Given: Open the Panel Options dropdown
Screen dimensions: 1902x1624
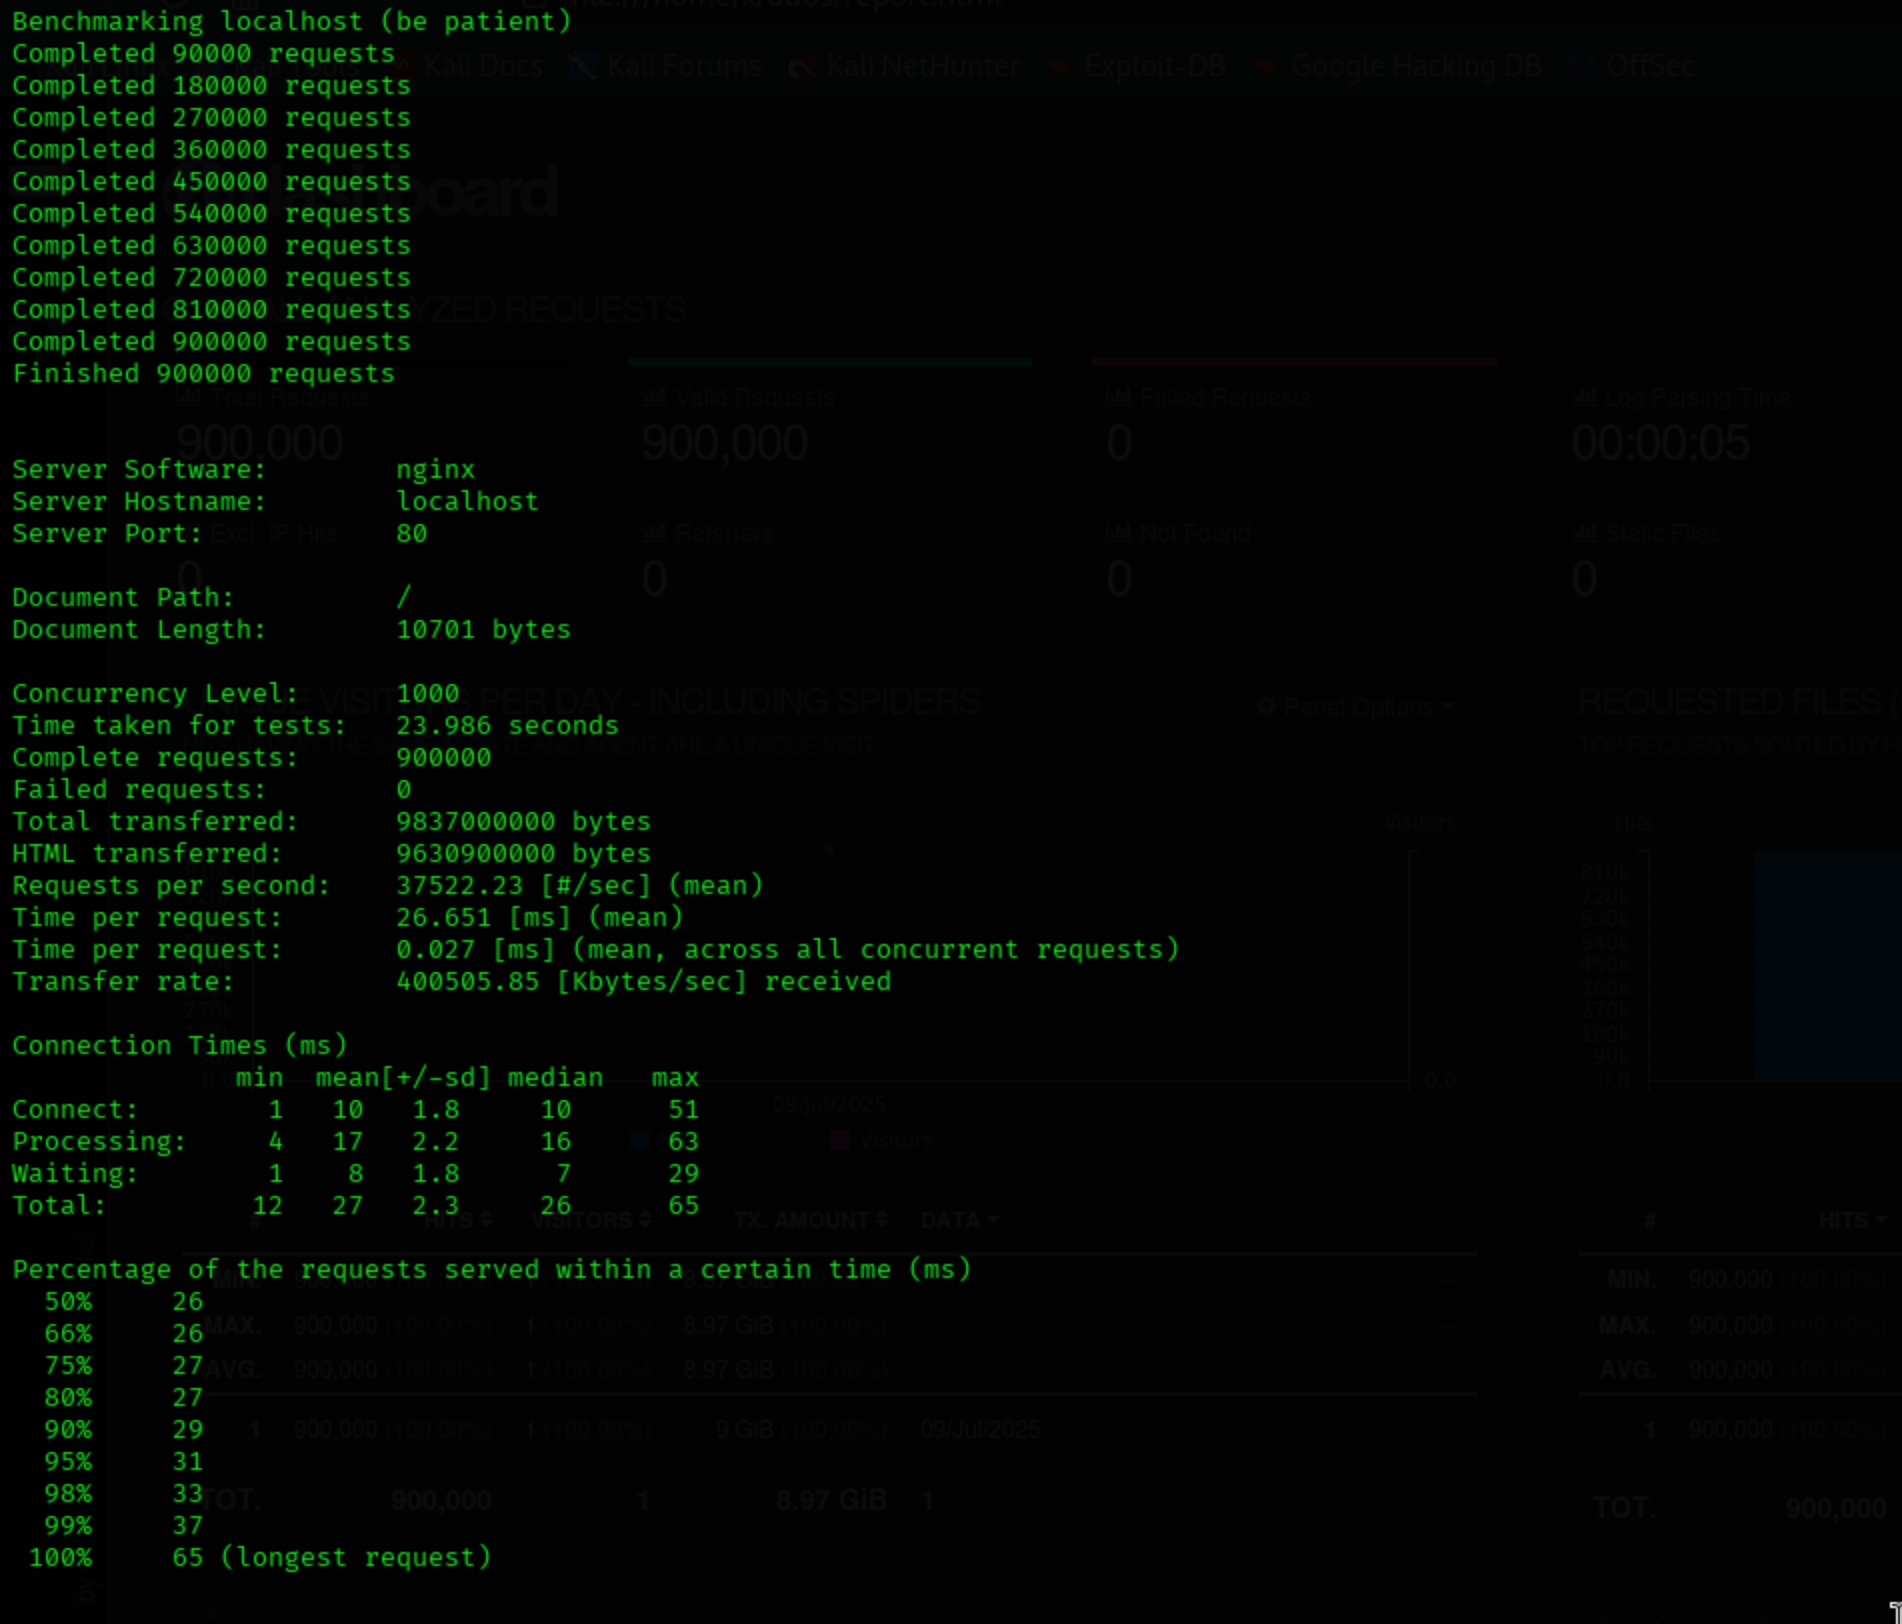Looking at the screenshot, I should [x=1355, y=707].
